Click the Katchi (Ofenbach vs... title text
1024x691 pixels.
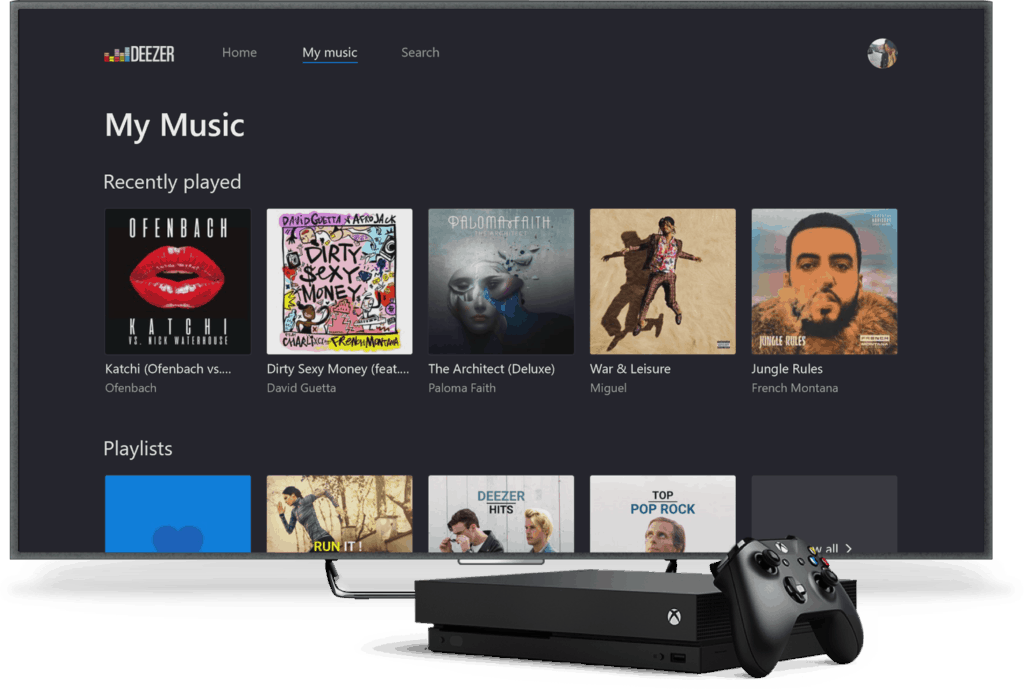click(168, 369)
